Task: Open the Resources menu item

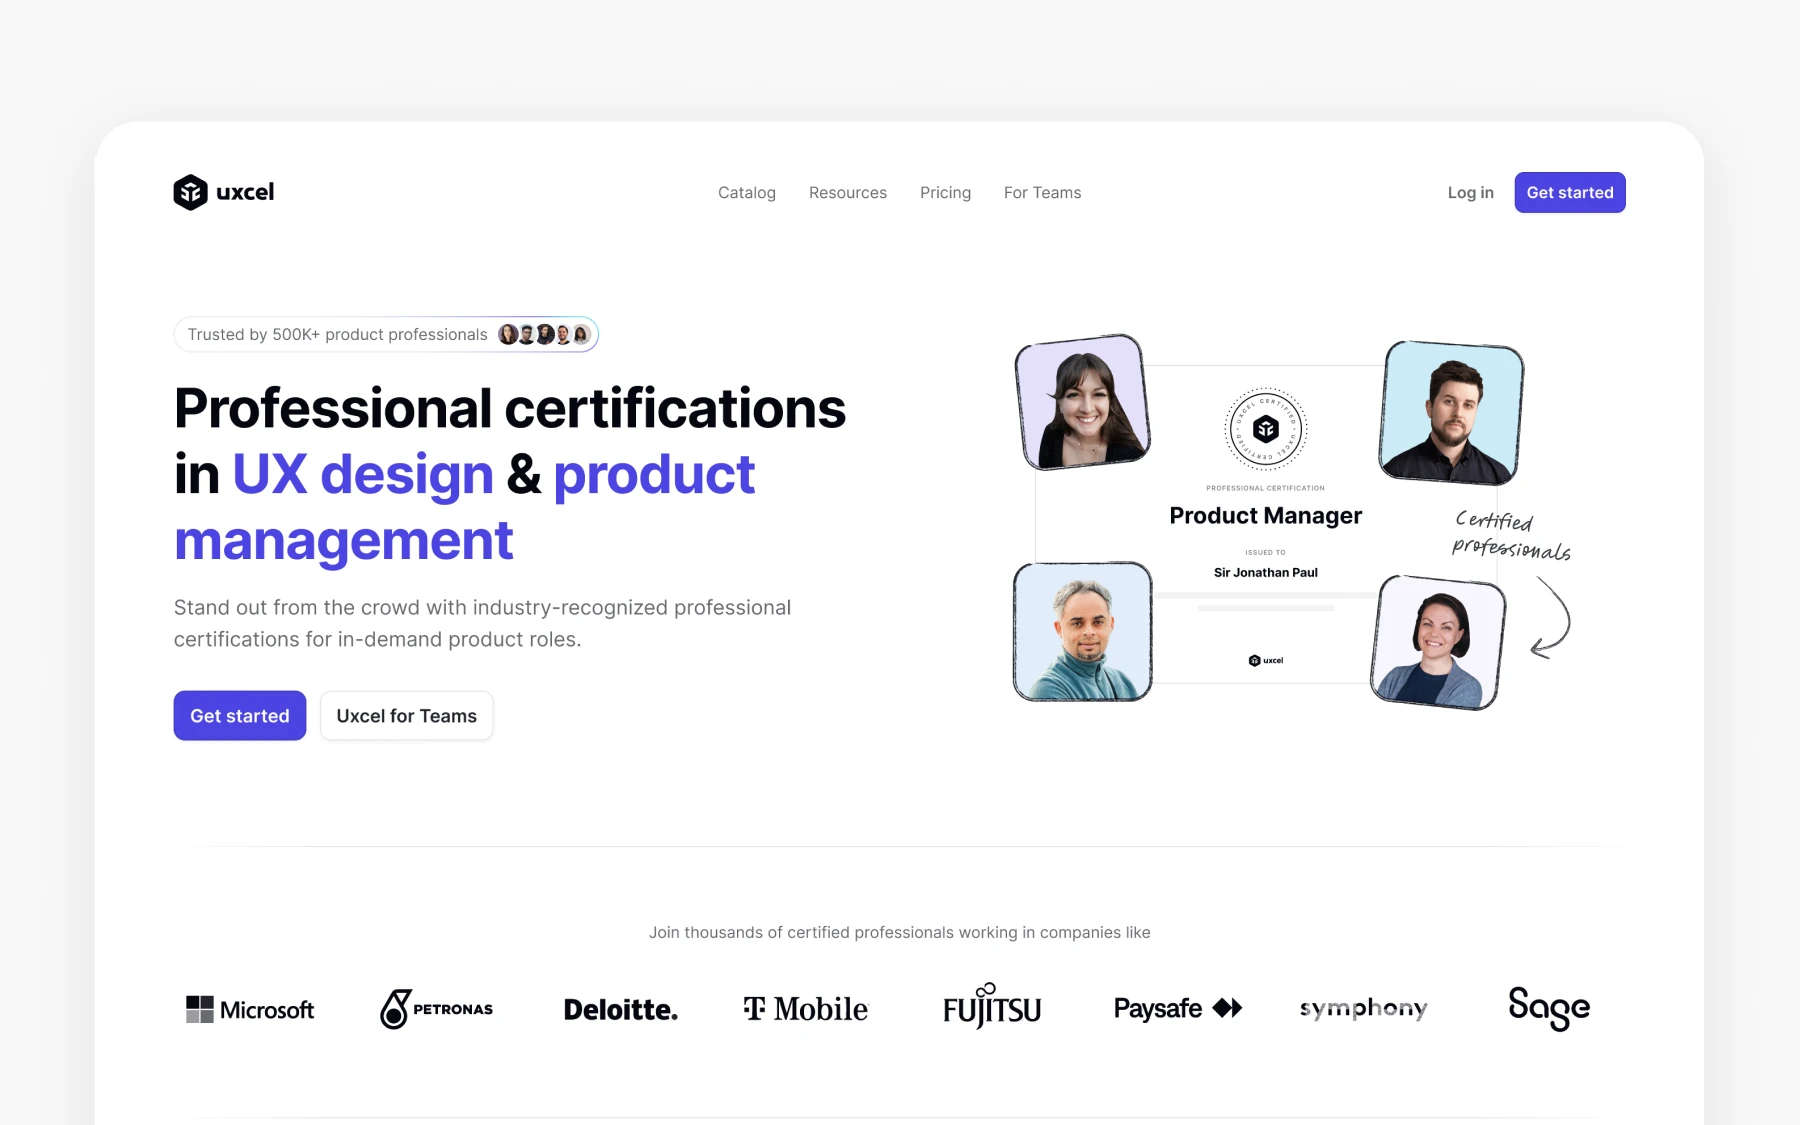Action: tap(848, 192)
